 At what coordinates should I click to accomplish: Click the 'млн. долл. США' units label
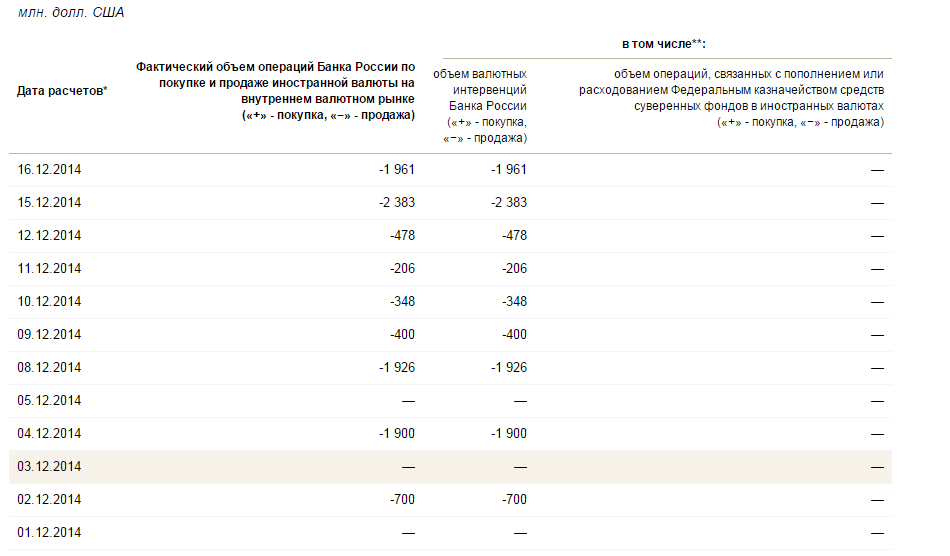click(x=71, y=13)
